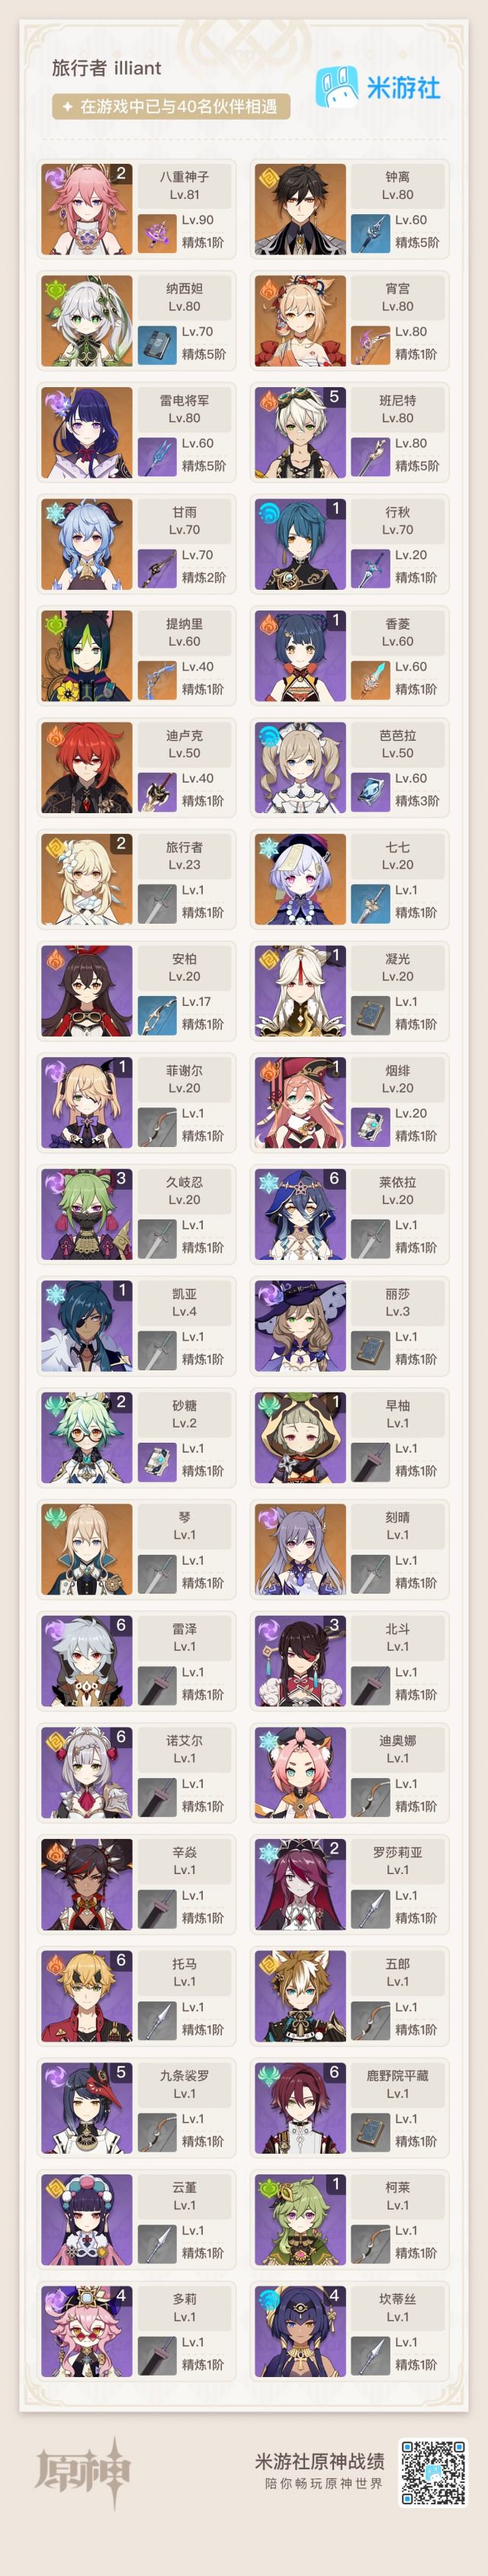Open 雷电将军 character portrait
The width and height of the screenshot is (488, 2576).
(87, 433)
